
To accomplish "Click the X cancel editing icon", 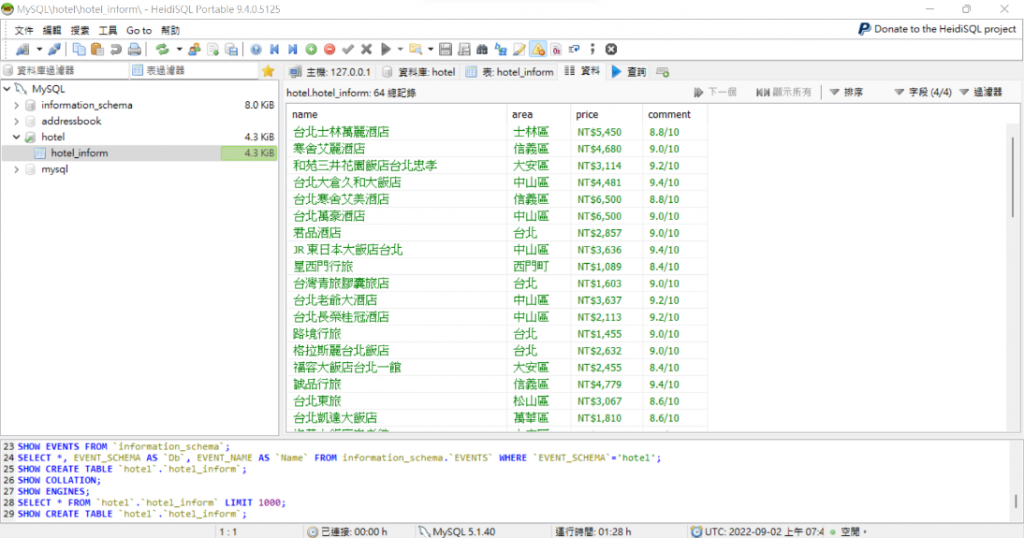I will point(366,50).
